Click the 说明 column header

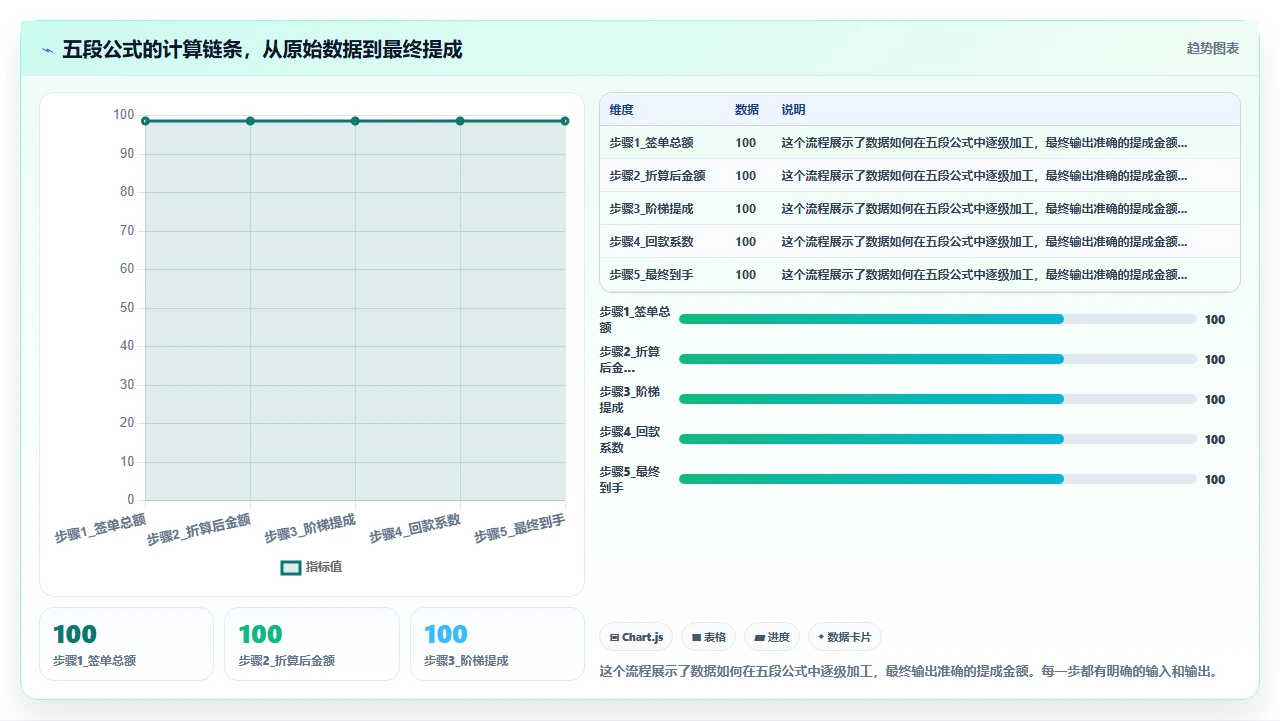(793, 110)
